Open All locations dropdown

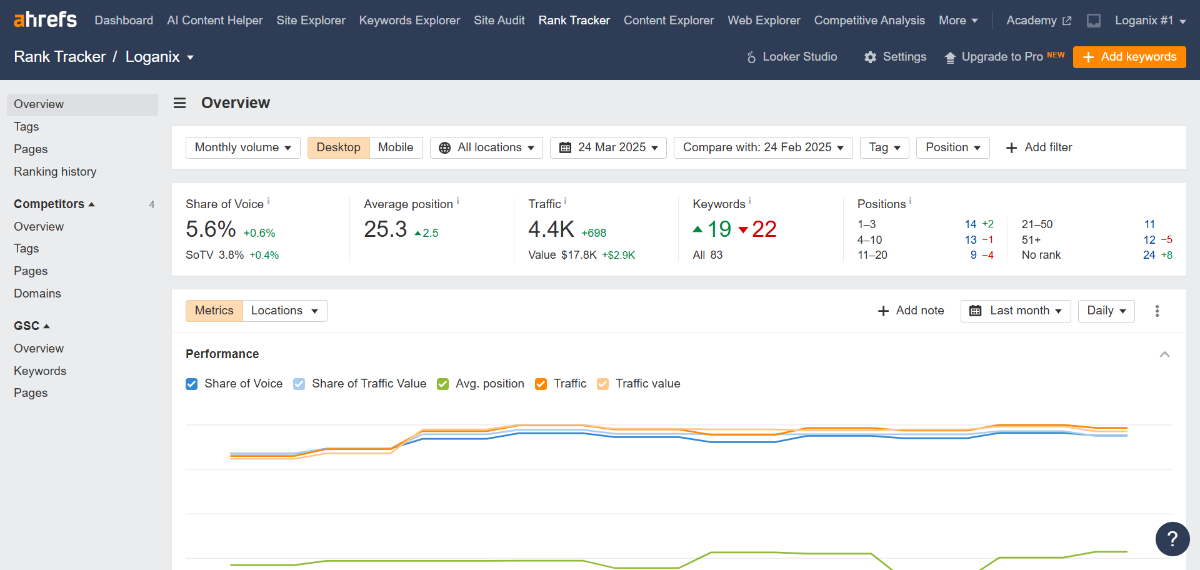coord(487,147)
